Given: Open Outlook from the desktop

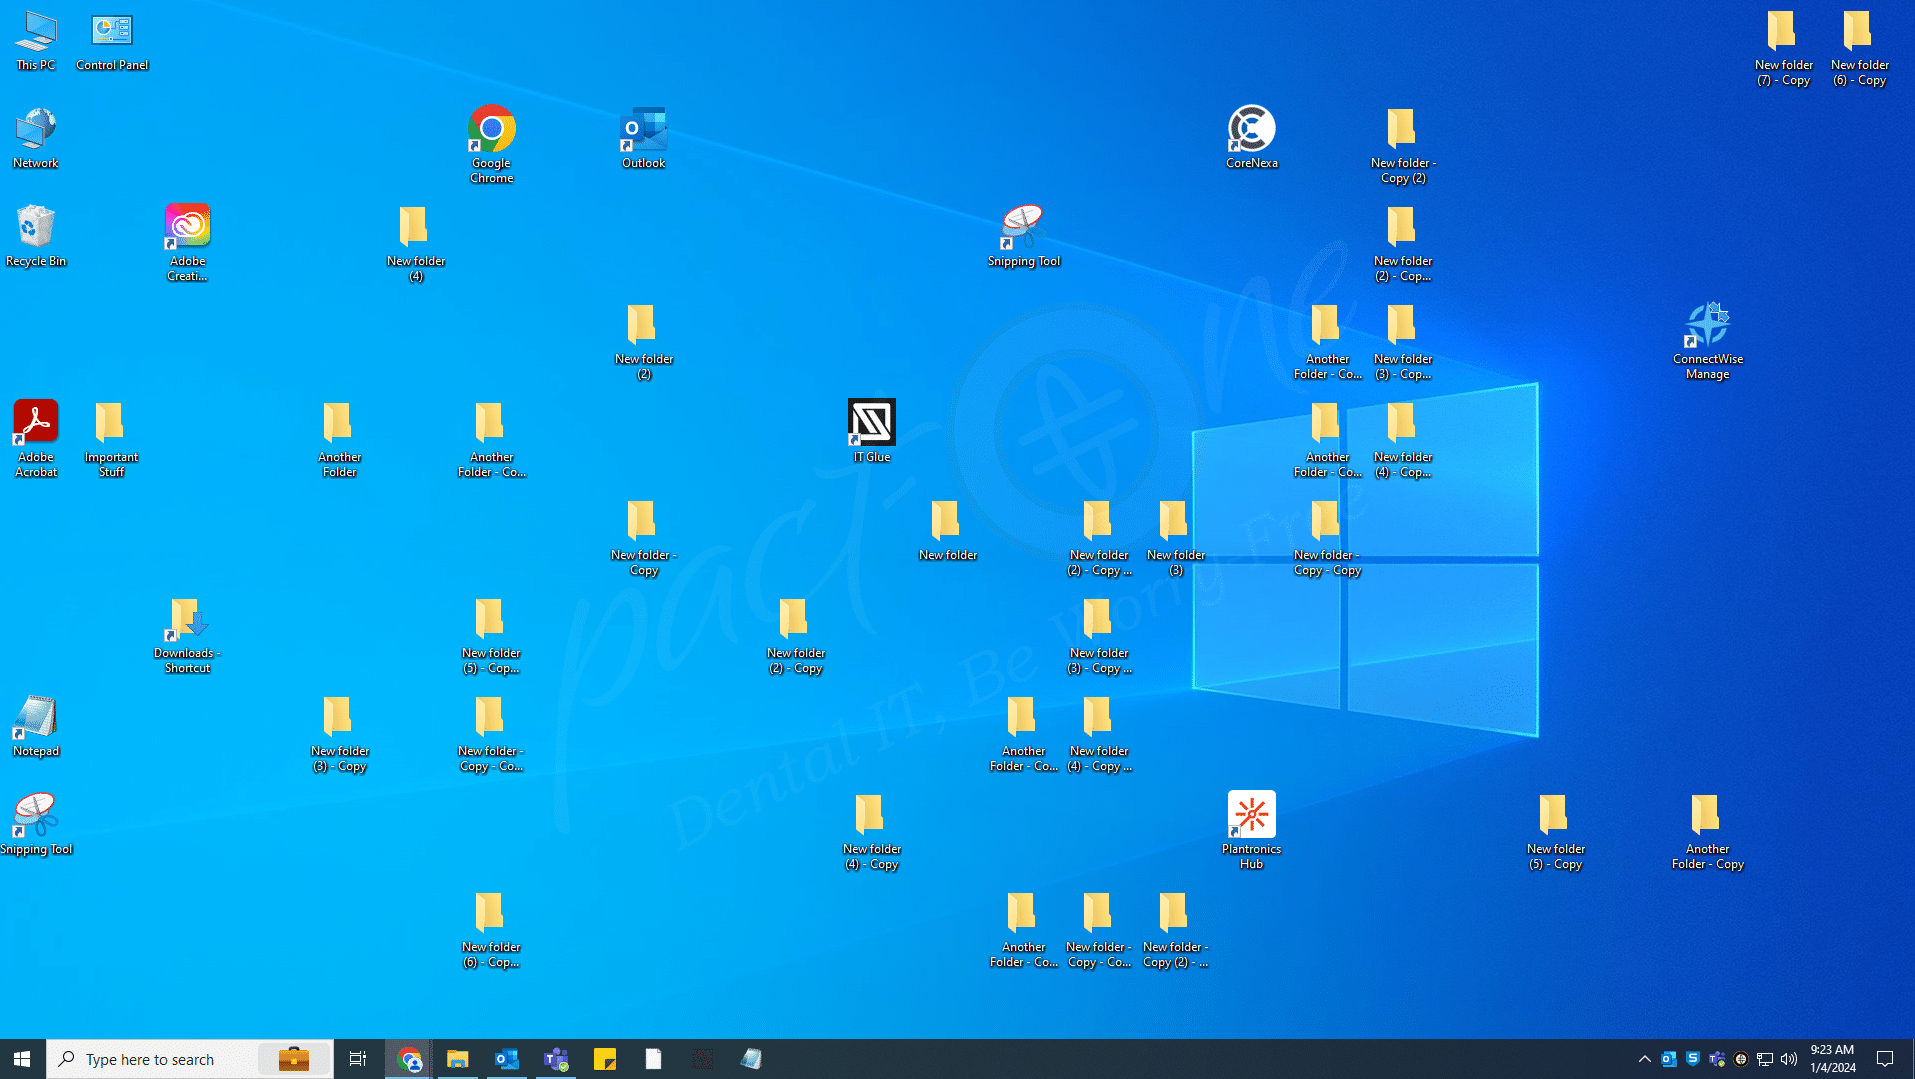Looking at the screenshot, I should point(642,130).
